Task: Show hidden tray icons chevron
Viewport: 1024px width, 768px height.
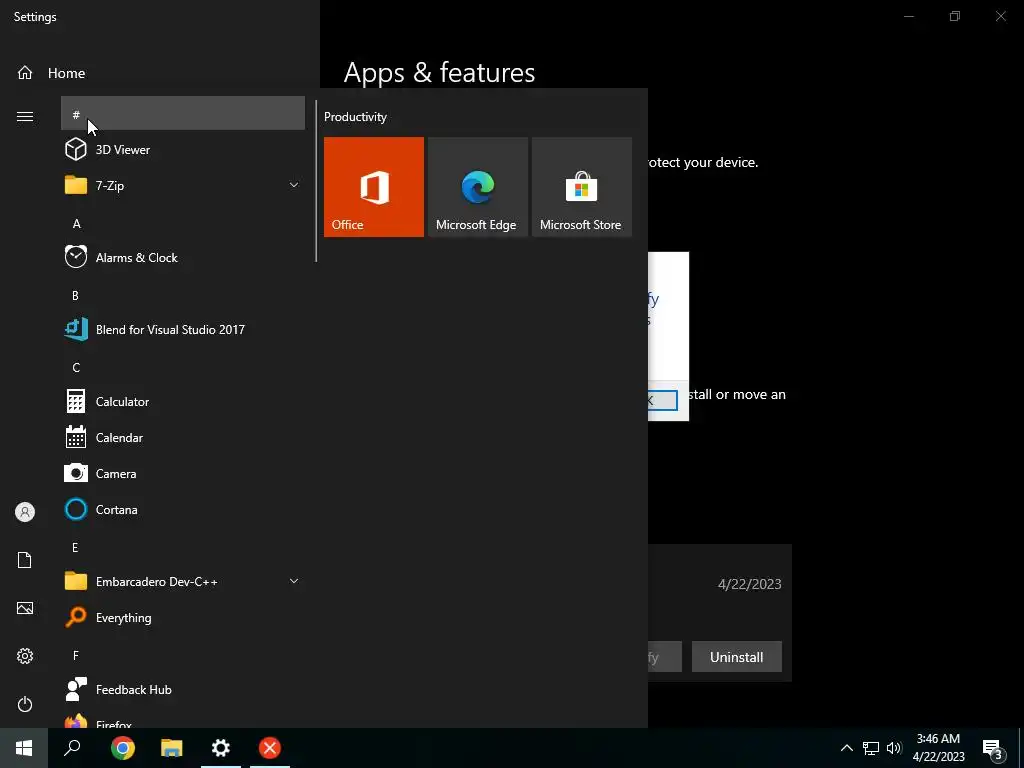Action: click(846, 748)
